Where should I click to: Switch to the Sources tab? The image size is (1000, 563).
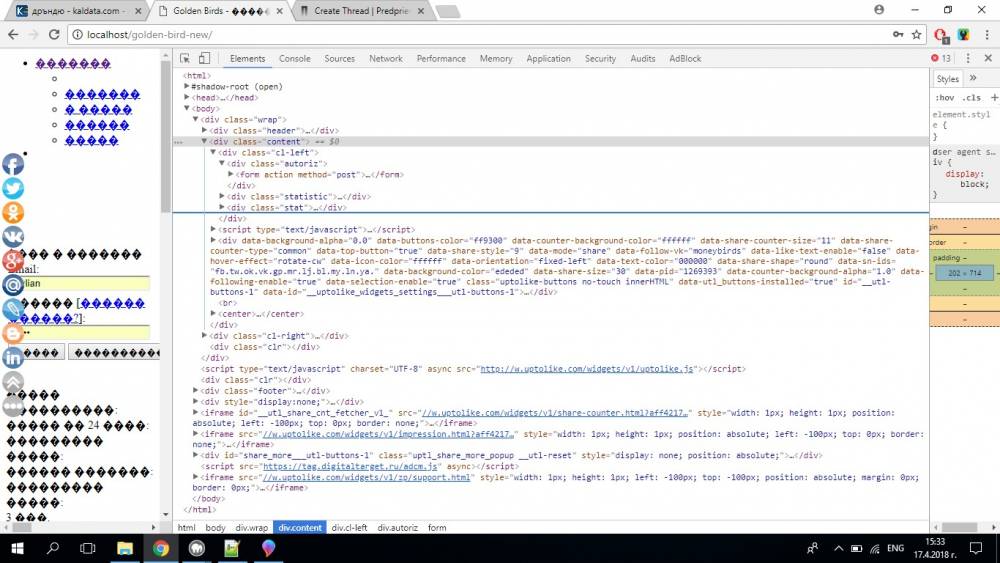point(339,58)
